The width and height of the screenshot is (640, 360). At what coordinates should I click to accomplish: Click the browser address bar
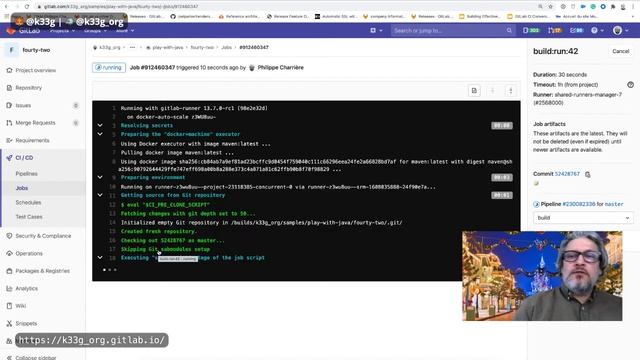[x=286, y=7]
